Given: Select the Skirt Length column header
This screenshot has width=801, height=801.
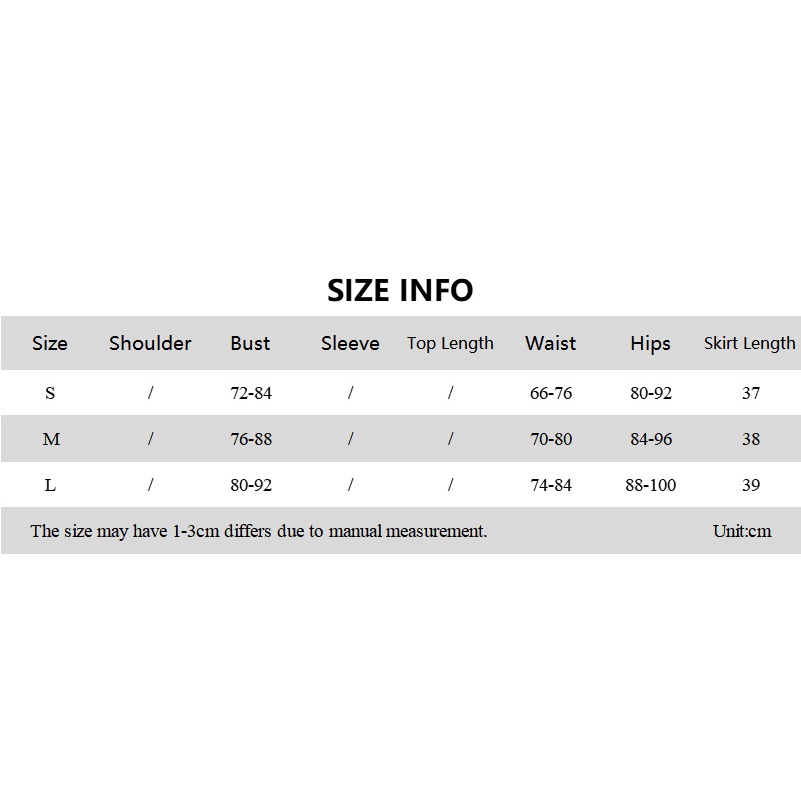Looking at the screenshot, I should (749, 343).
